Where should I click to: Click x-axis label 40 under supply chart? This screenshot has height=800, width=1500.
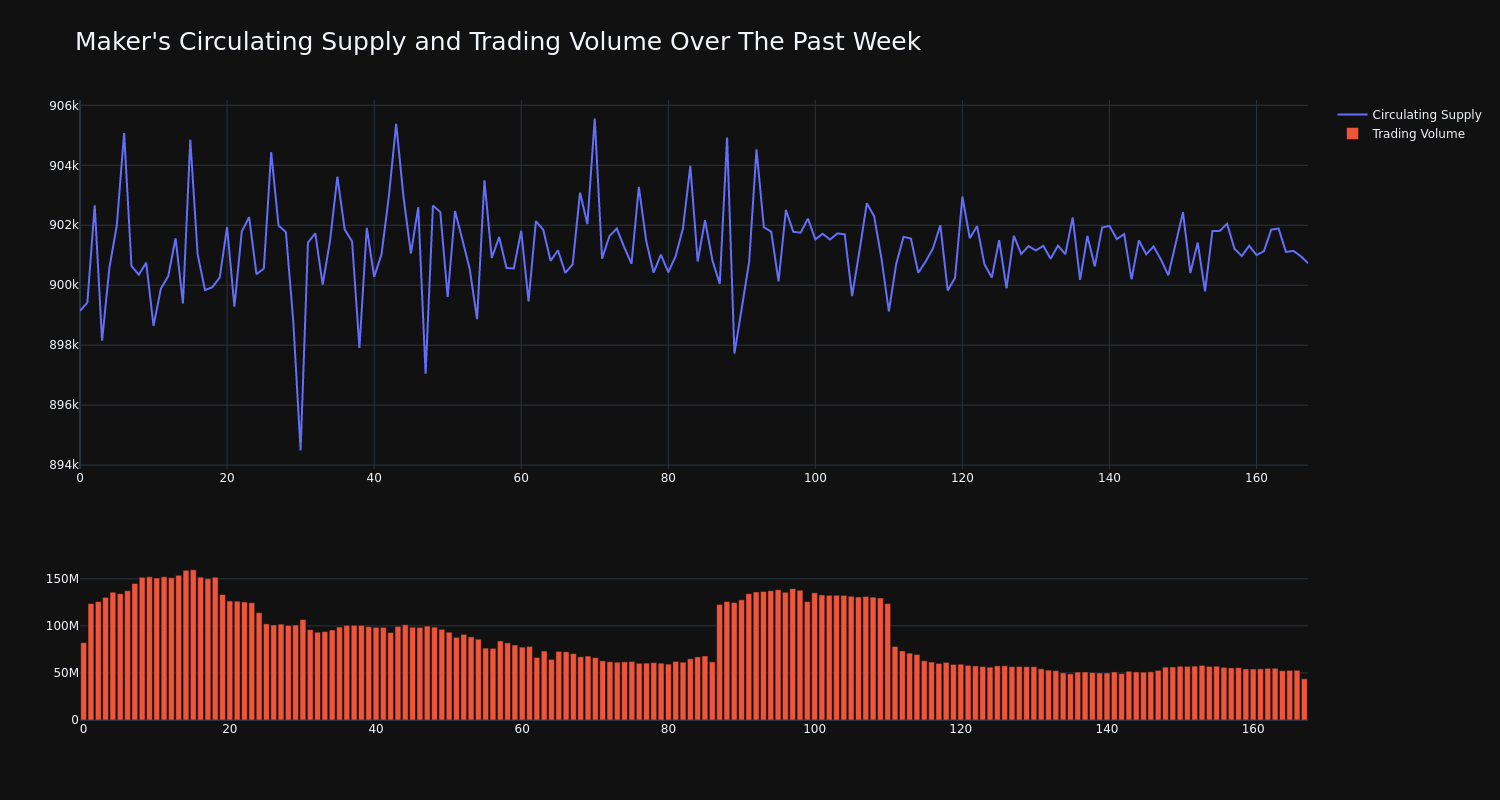click(374, 478)
